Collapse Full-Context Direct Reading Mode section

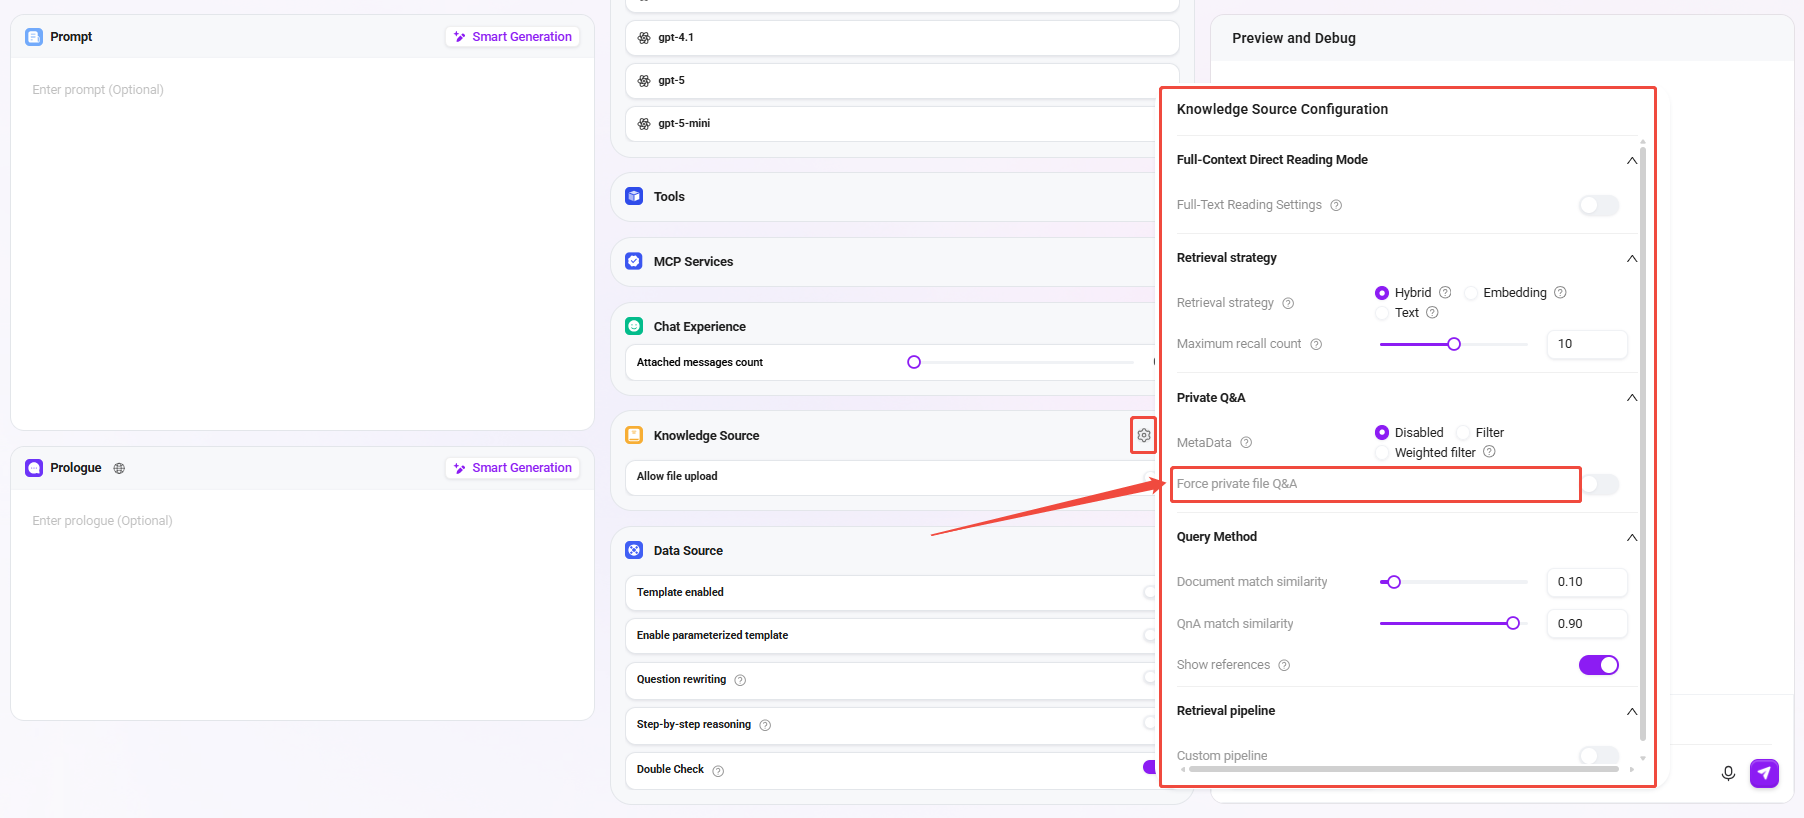1631,160
